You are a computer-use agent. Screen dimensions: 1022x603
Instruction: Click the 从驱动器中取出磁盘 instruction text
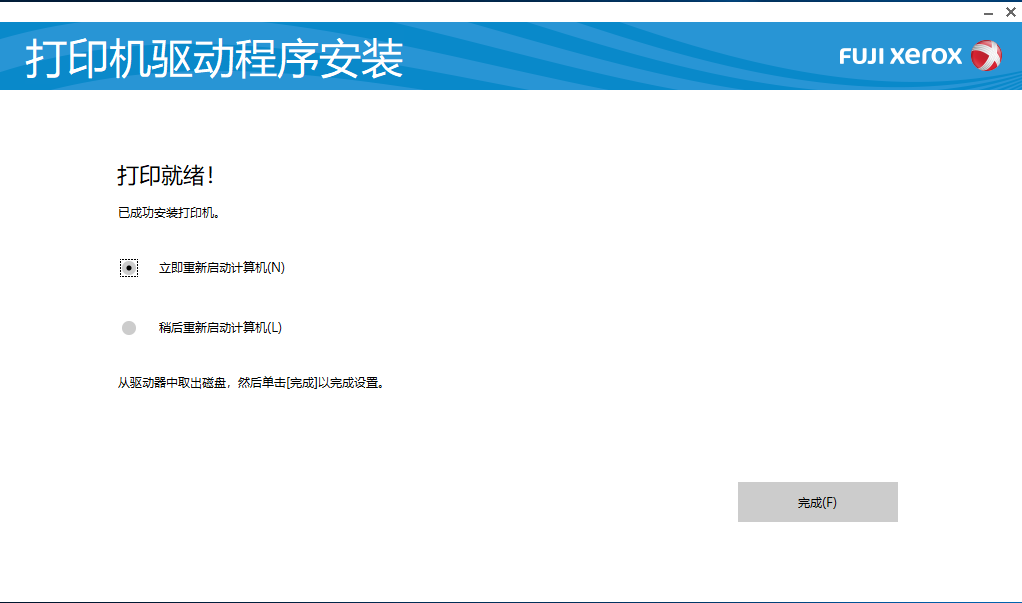click(x=173, y=383)
